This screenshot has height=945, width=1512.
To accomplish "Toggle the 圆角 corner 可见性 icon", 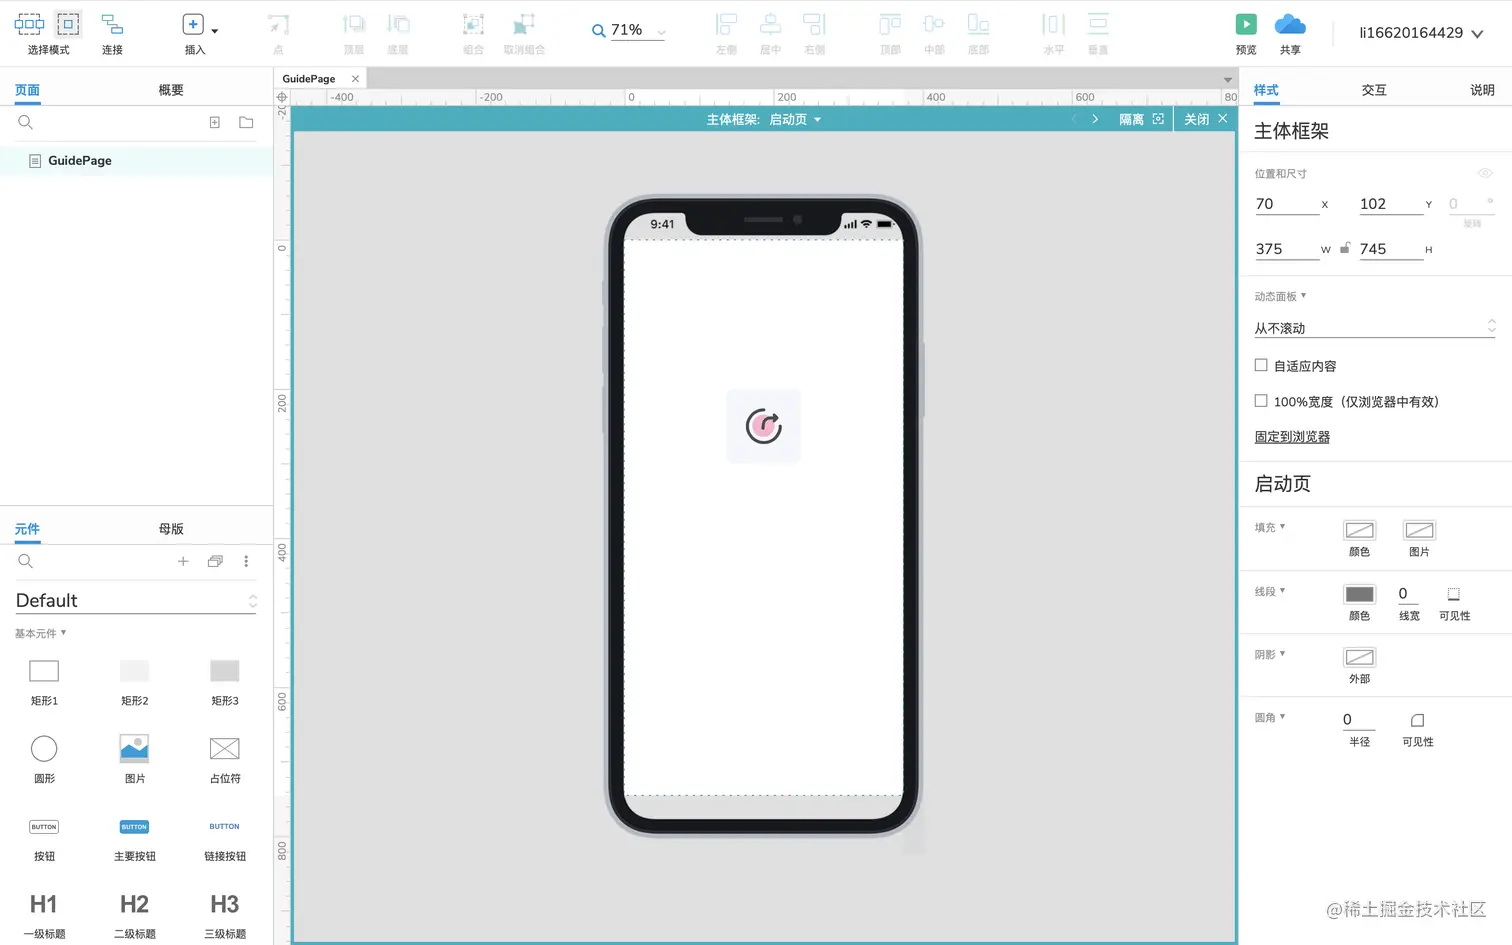I will (x=1417, y=720).
